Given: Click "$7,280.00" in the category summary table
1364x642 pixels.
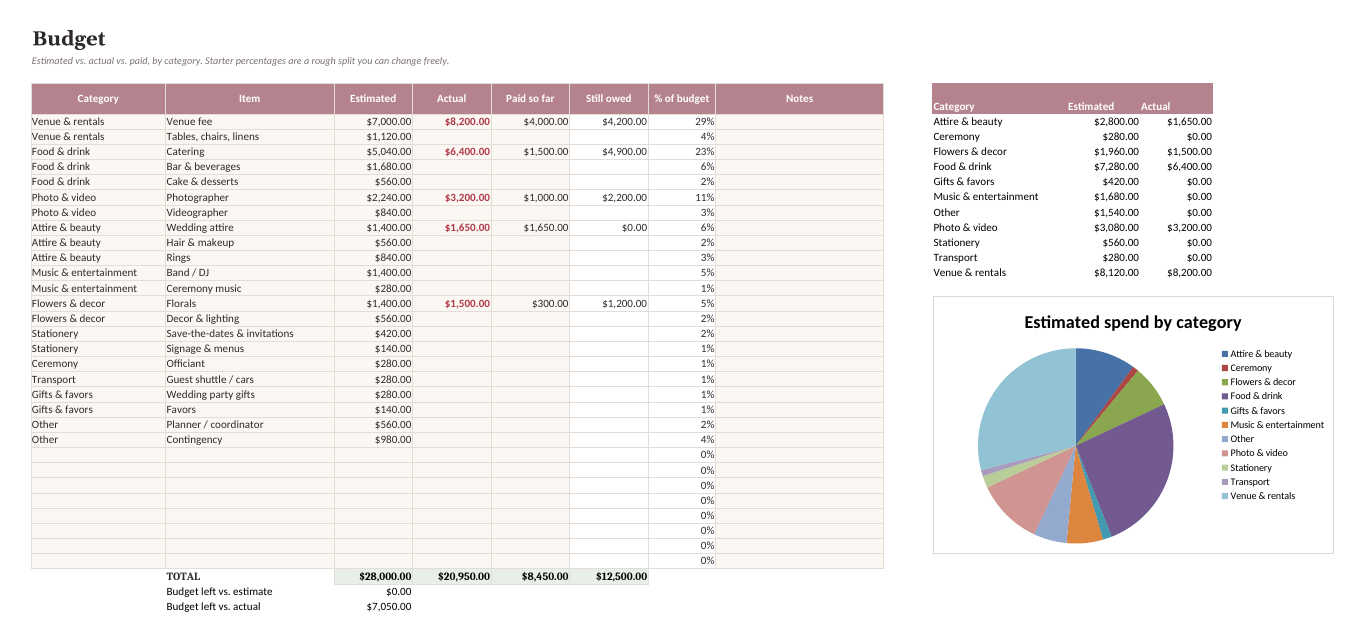Looking at the screenshot, I should (x=1116, y=167).
